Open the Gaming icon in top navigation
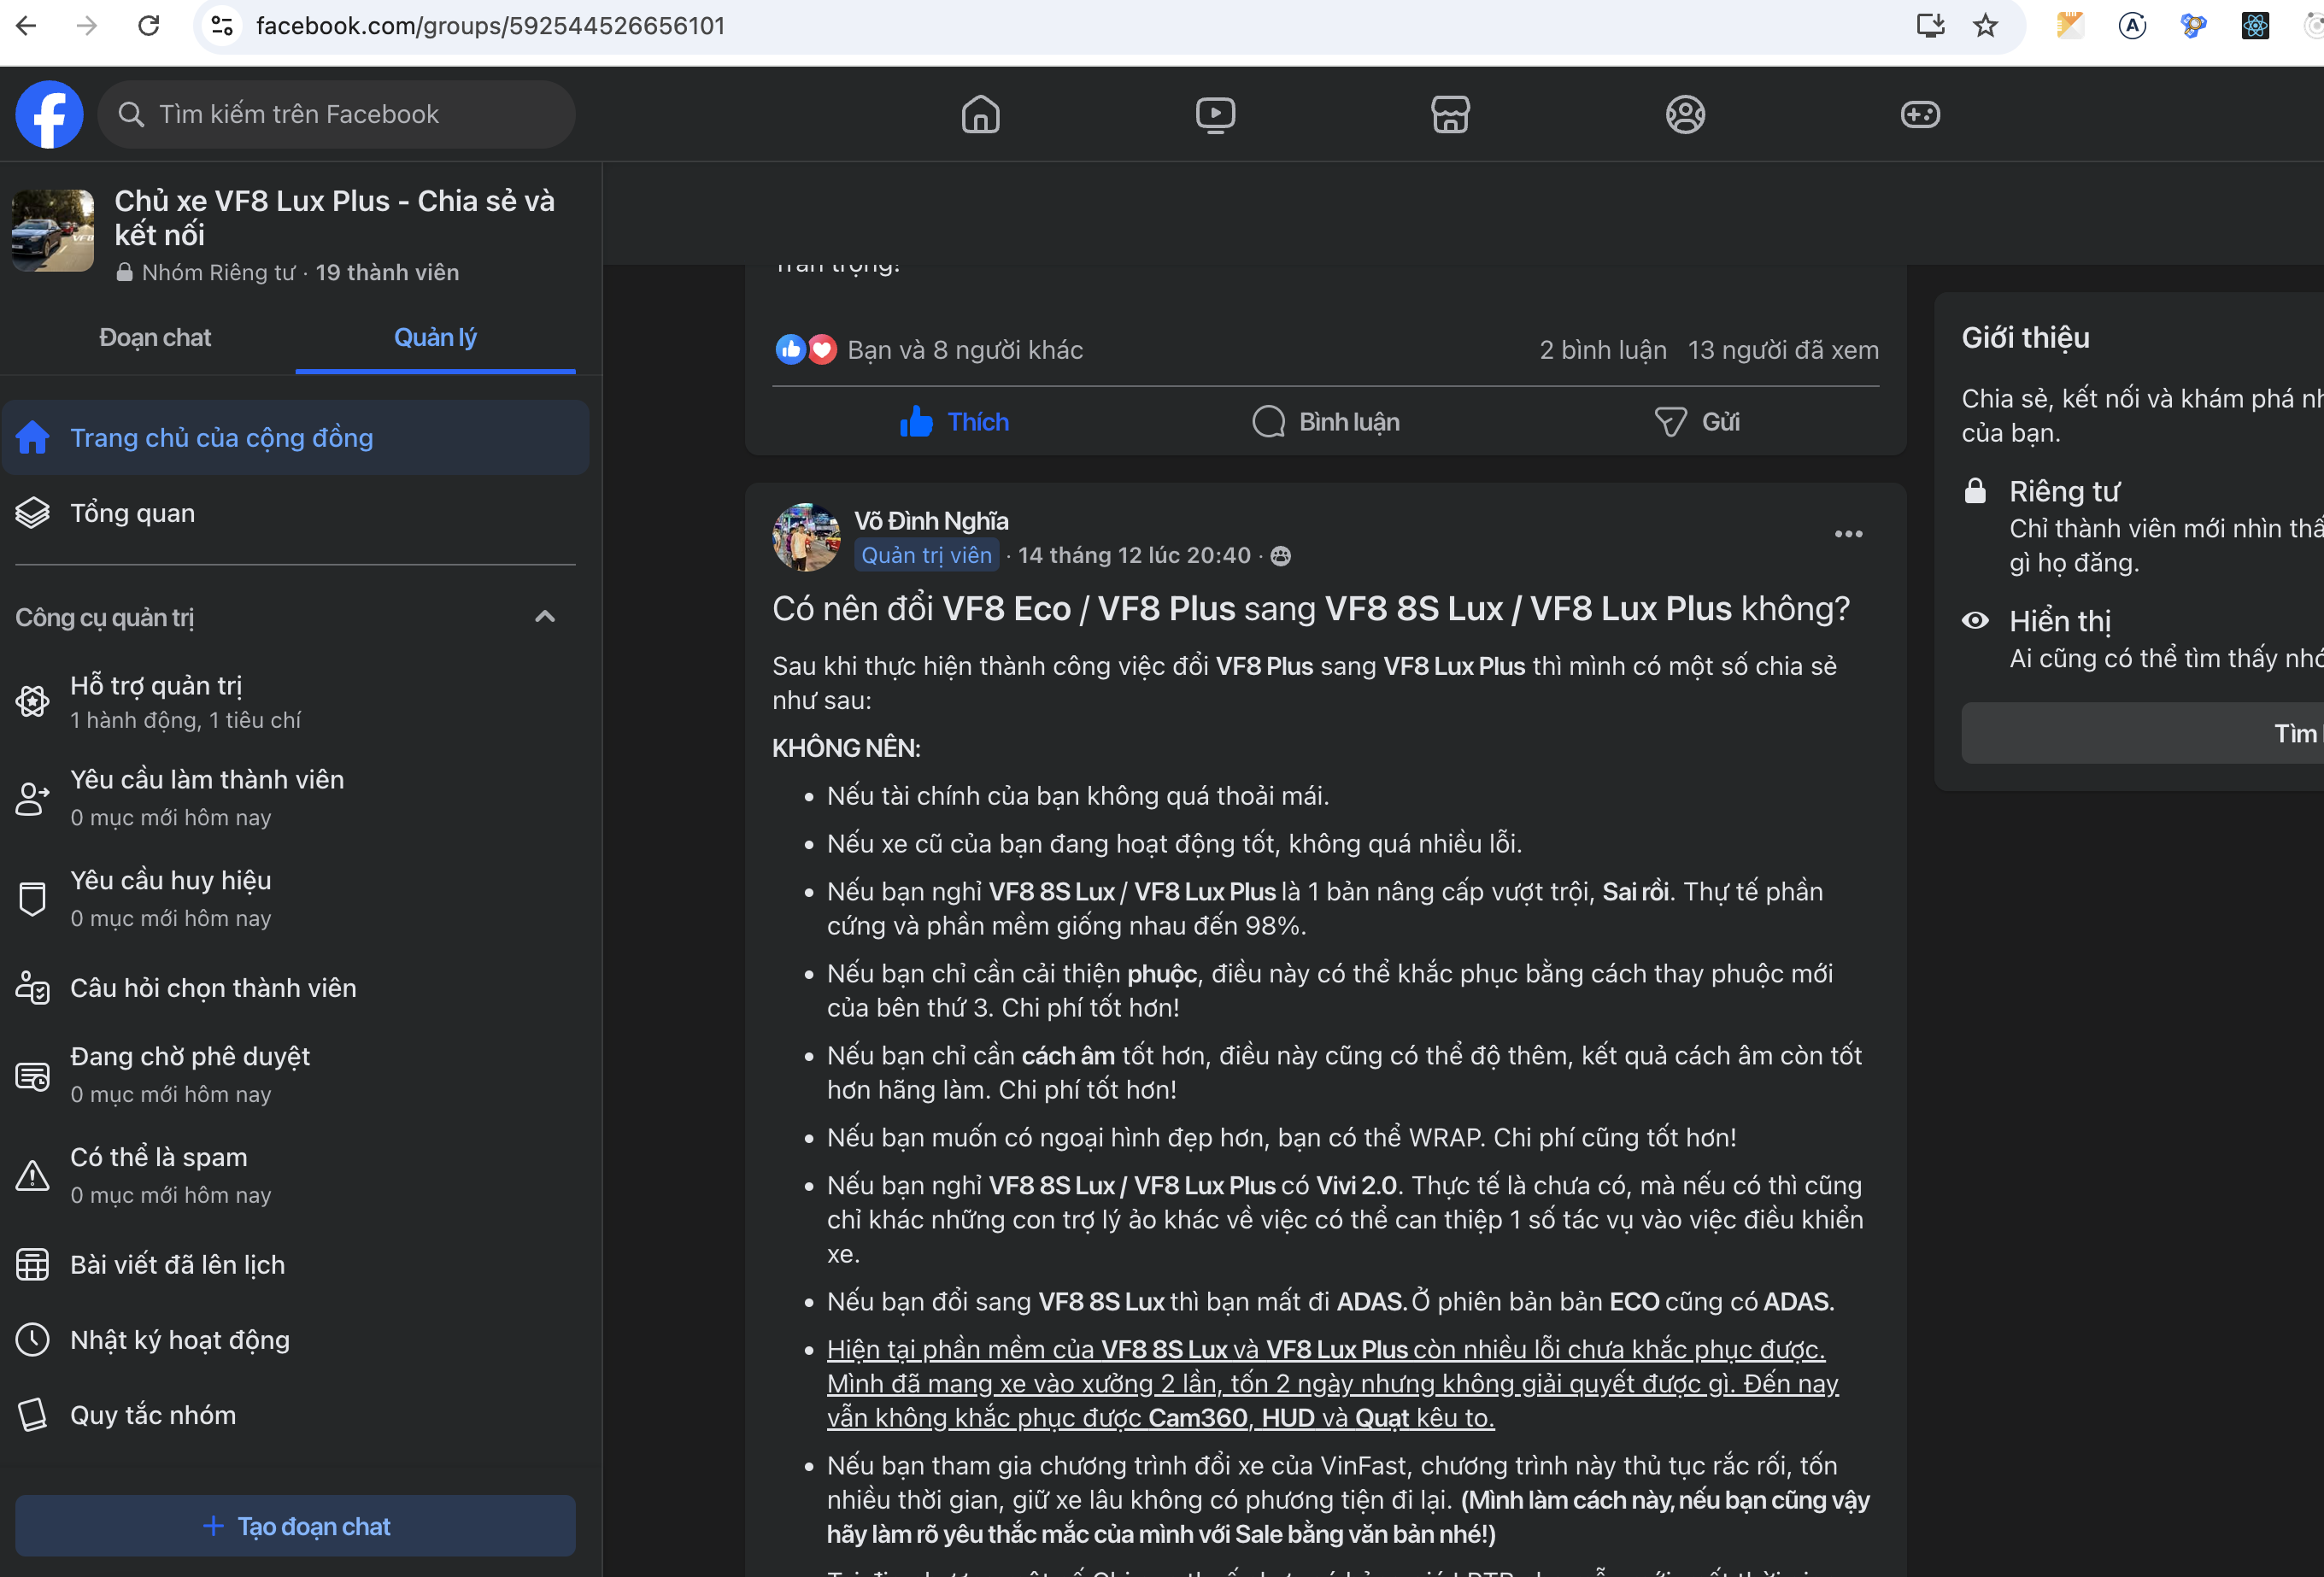This screenshot has width=2324, height=1577. 1920,114
